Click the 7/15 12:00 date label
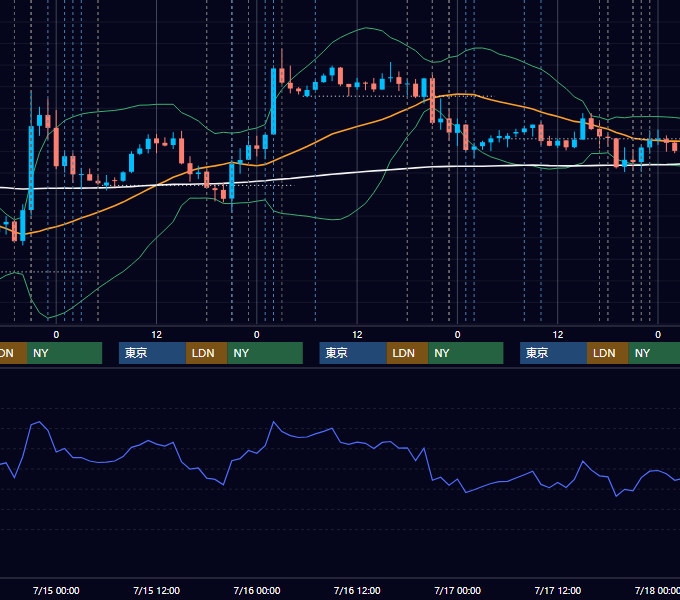This screenshot has height=600, width=680. [x=157, y=590]
